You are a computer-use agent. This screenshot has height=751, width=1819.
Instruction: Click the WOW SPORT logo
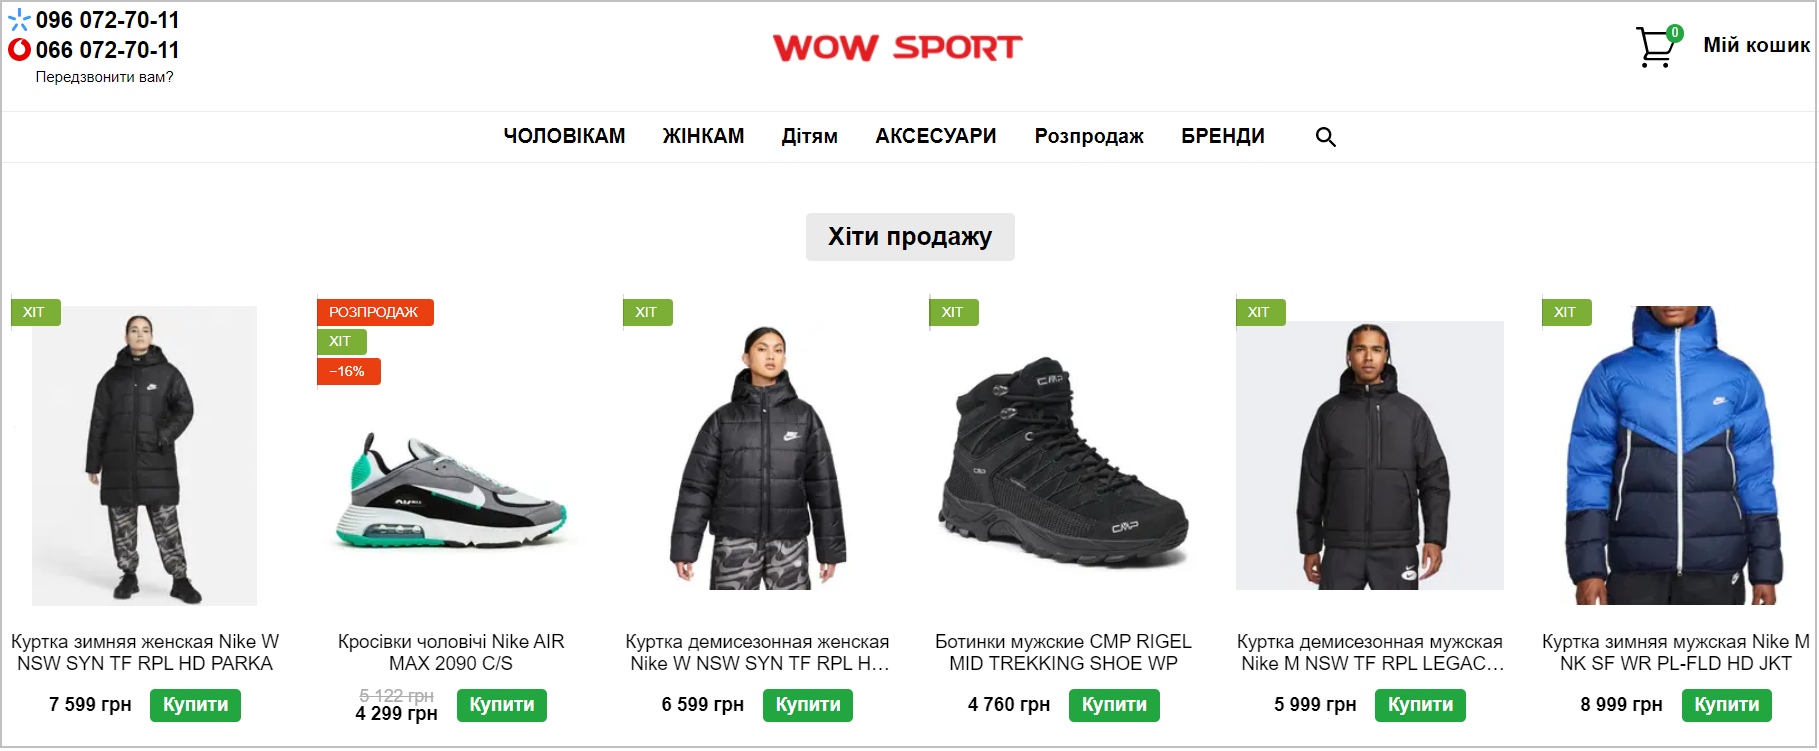897,47
